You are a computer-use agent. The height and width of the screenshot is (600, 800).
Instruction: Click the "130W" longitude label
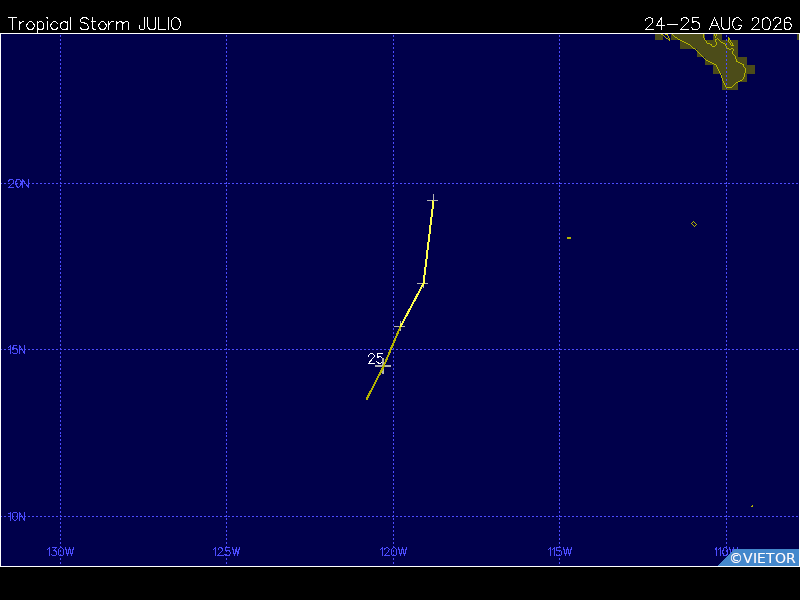tap(60, 552)
